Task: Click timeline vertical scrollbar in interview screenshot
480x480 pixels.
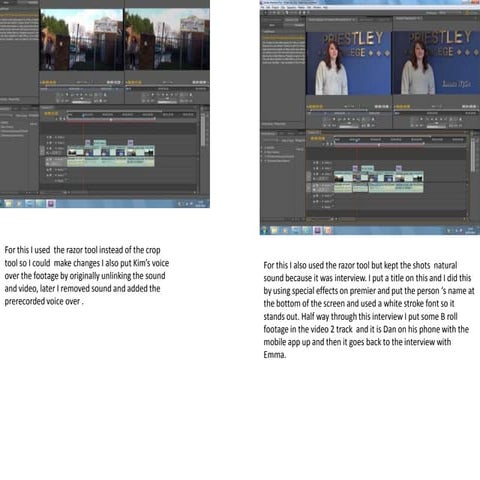Action: [x=473, y=156]
